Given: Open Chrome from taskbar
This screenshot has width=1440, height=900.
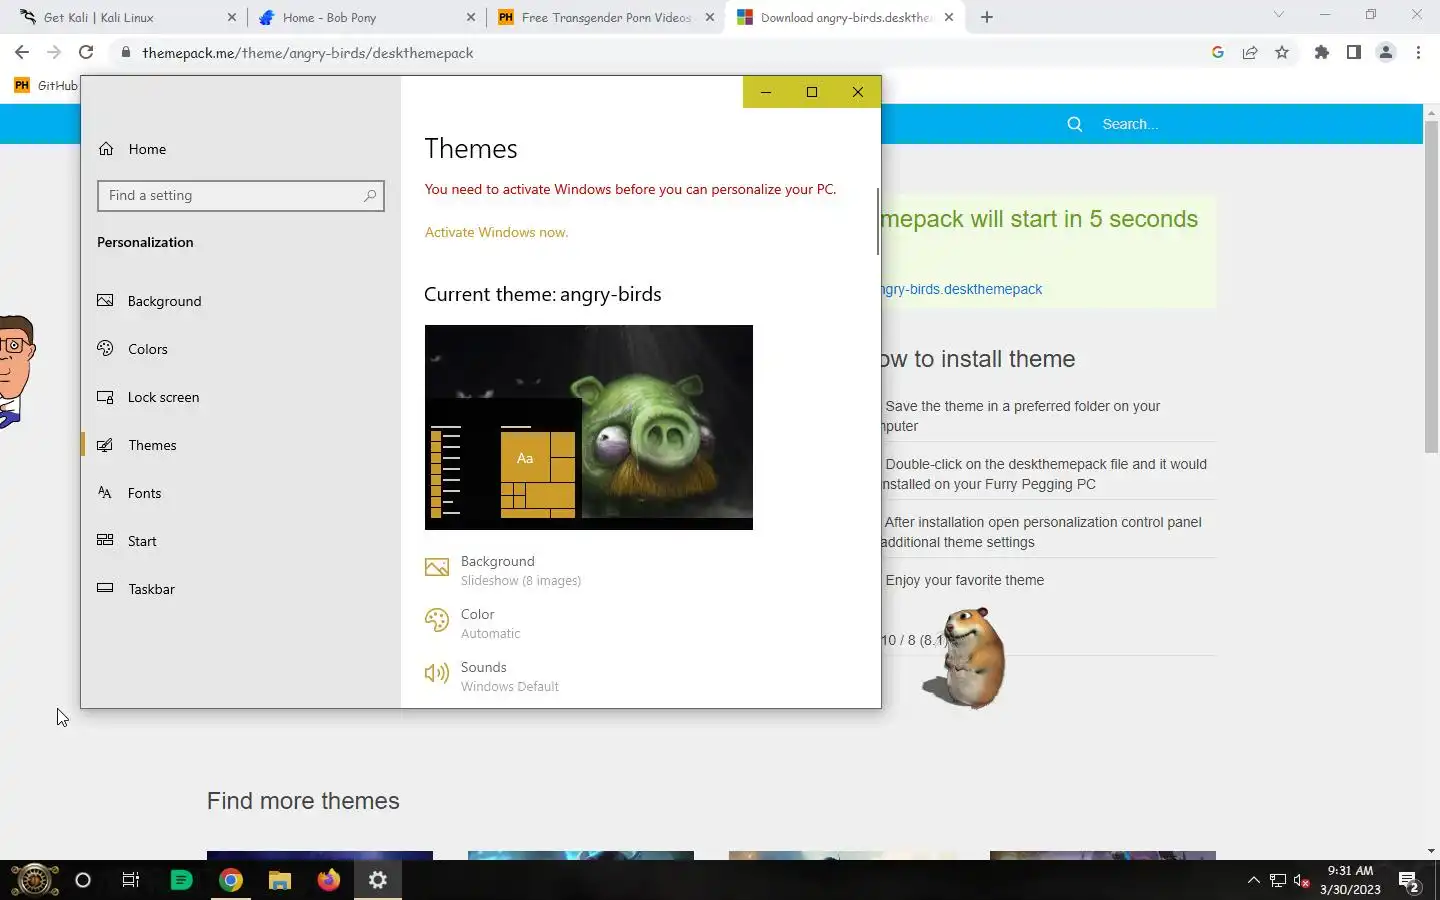Looking at the screenshot, I should tap(230, 880).
